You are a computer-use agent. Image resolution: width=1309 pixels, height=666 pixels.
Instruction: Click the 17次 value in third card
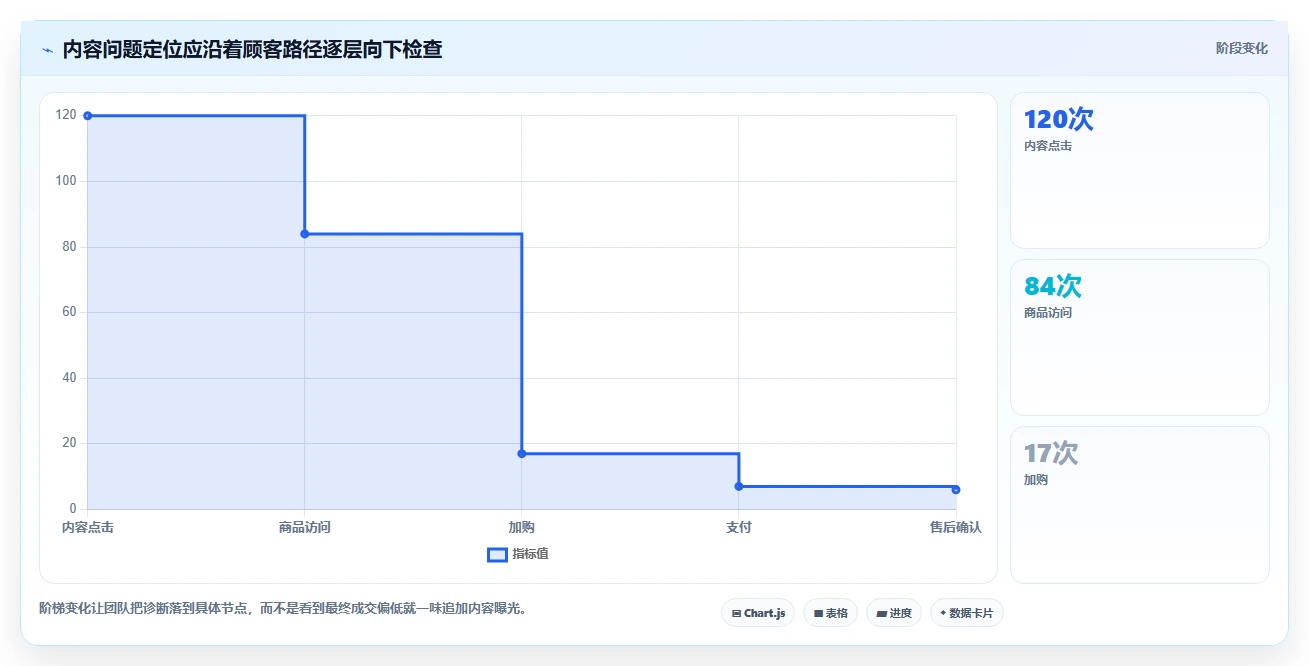1051,454
